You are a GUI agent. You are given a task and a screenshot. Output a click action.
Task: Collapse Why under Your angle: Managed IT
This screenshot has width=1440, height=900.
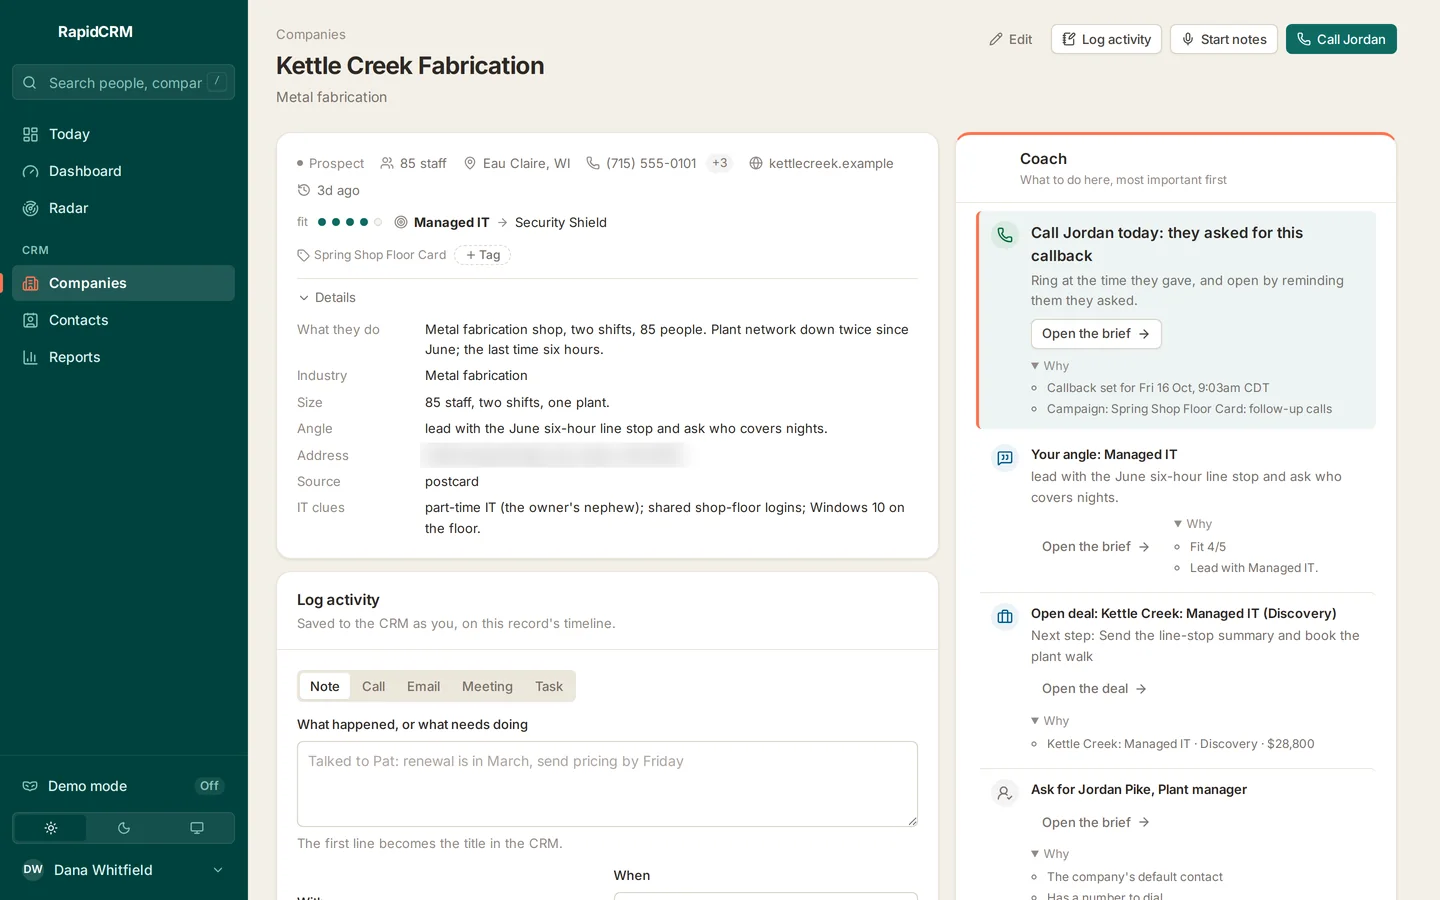(x=1193, y=524)
